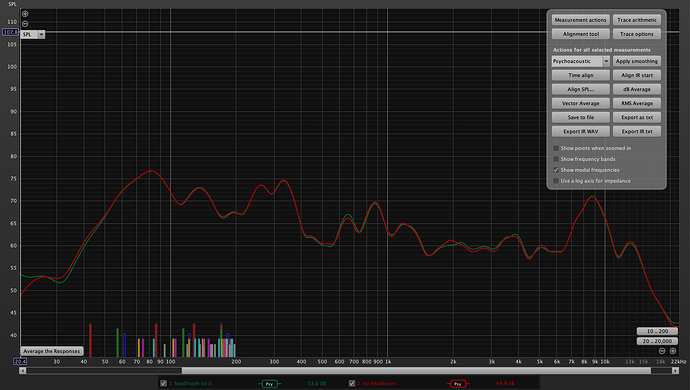Image resolution: width=690 pixels, height=390 pixels.
Task: Open the SPL axis type dropdown
Action: coord(41,34)
